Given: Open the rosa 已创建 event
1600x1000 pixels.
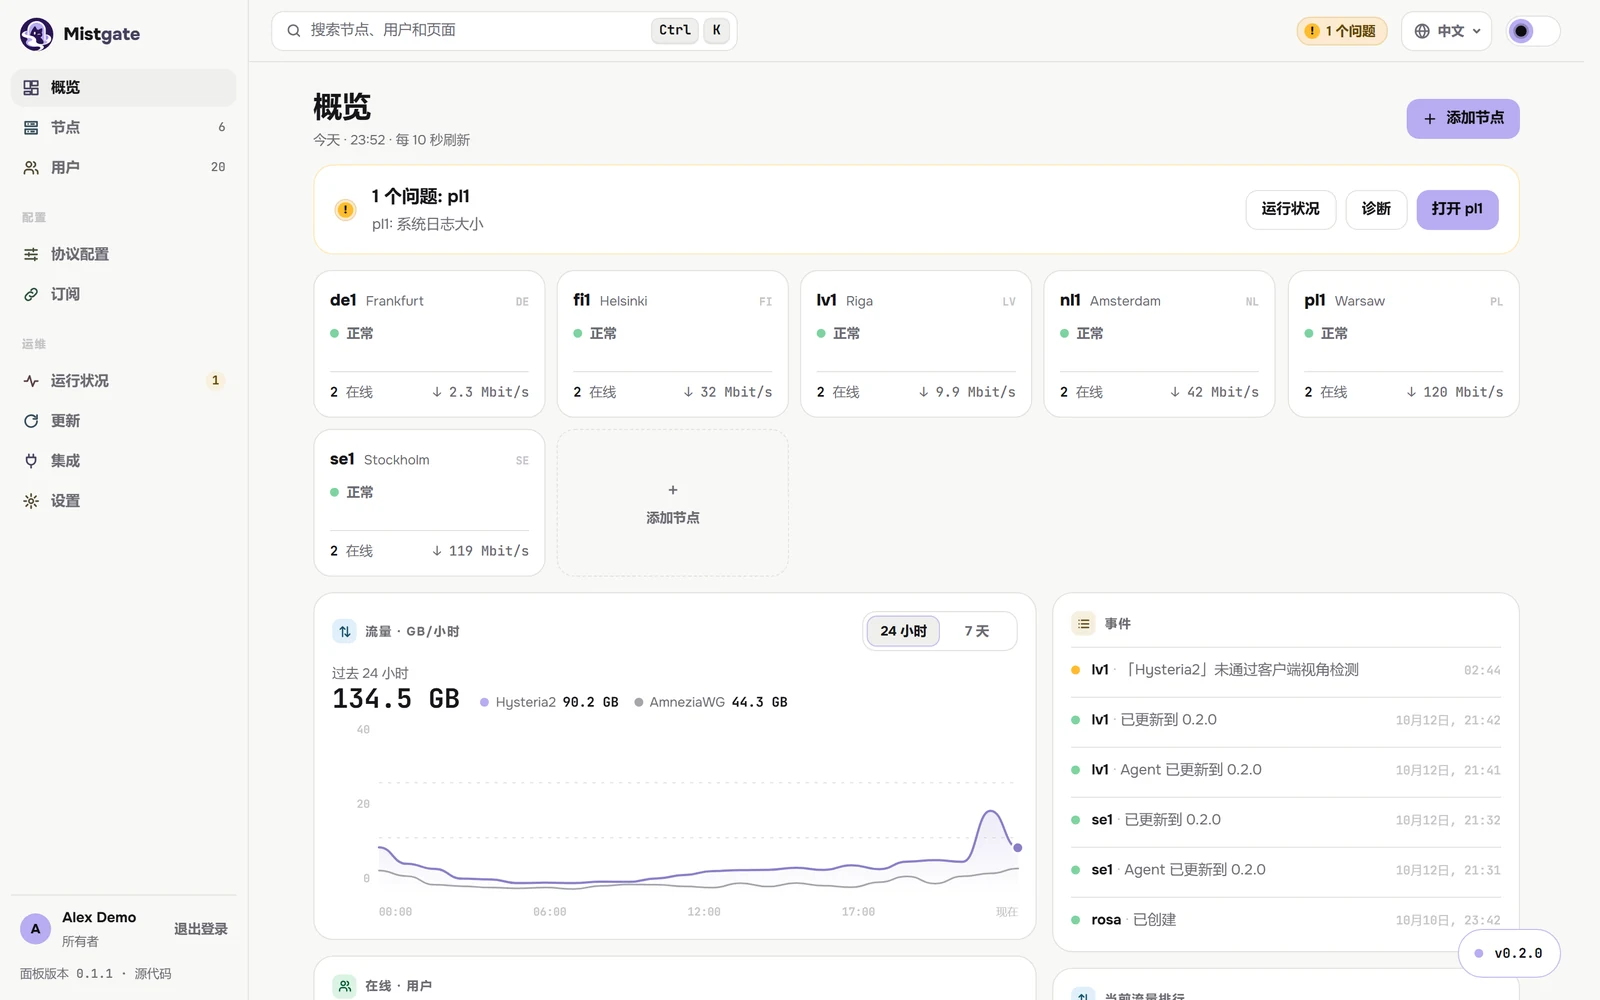Looking at the screenshot, I should tap(1285, 920).
